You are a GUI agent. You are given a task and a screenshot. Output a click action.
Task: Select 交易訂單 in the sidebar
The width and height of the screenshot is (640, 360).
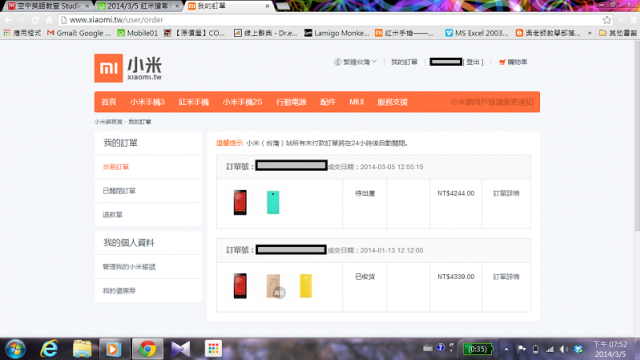[x=116, y=167]
